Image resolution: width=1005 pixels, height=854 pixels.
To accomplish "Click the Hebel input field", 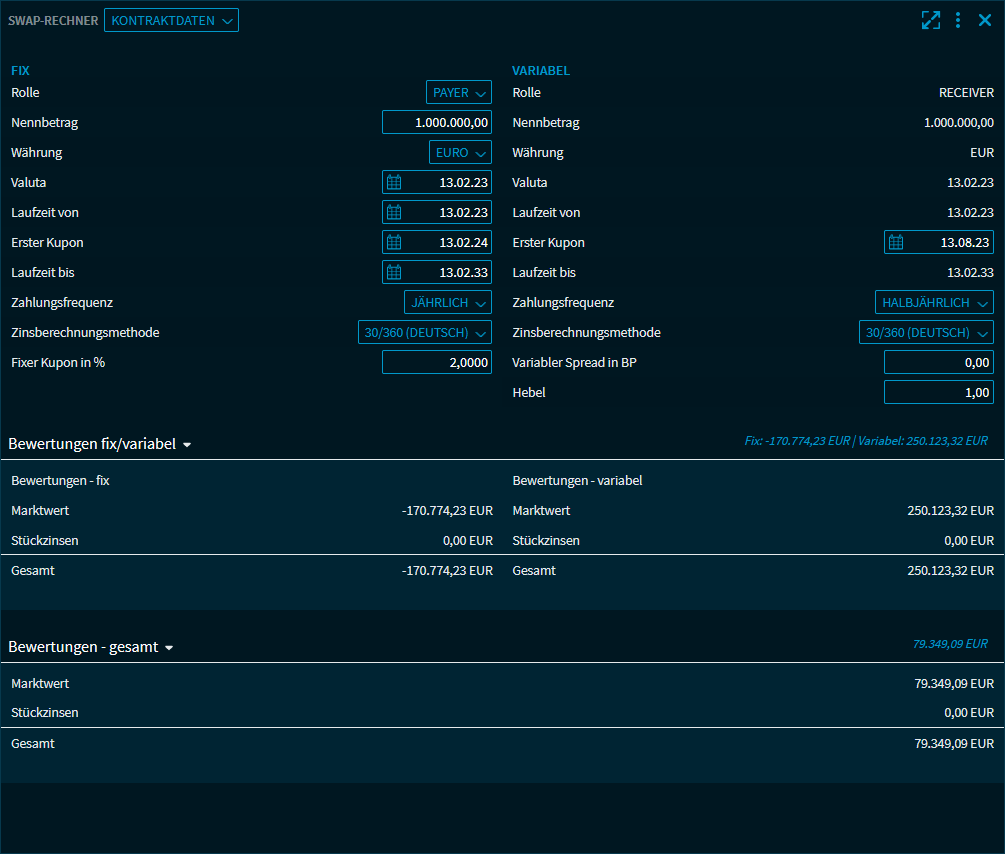I will (x=938, y=393).
